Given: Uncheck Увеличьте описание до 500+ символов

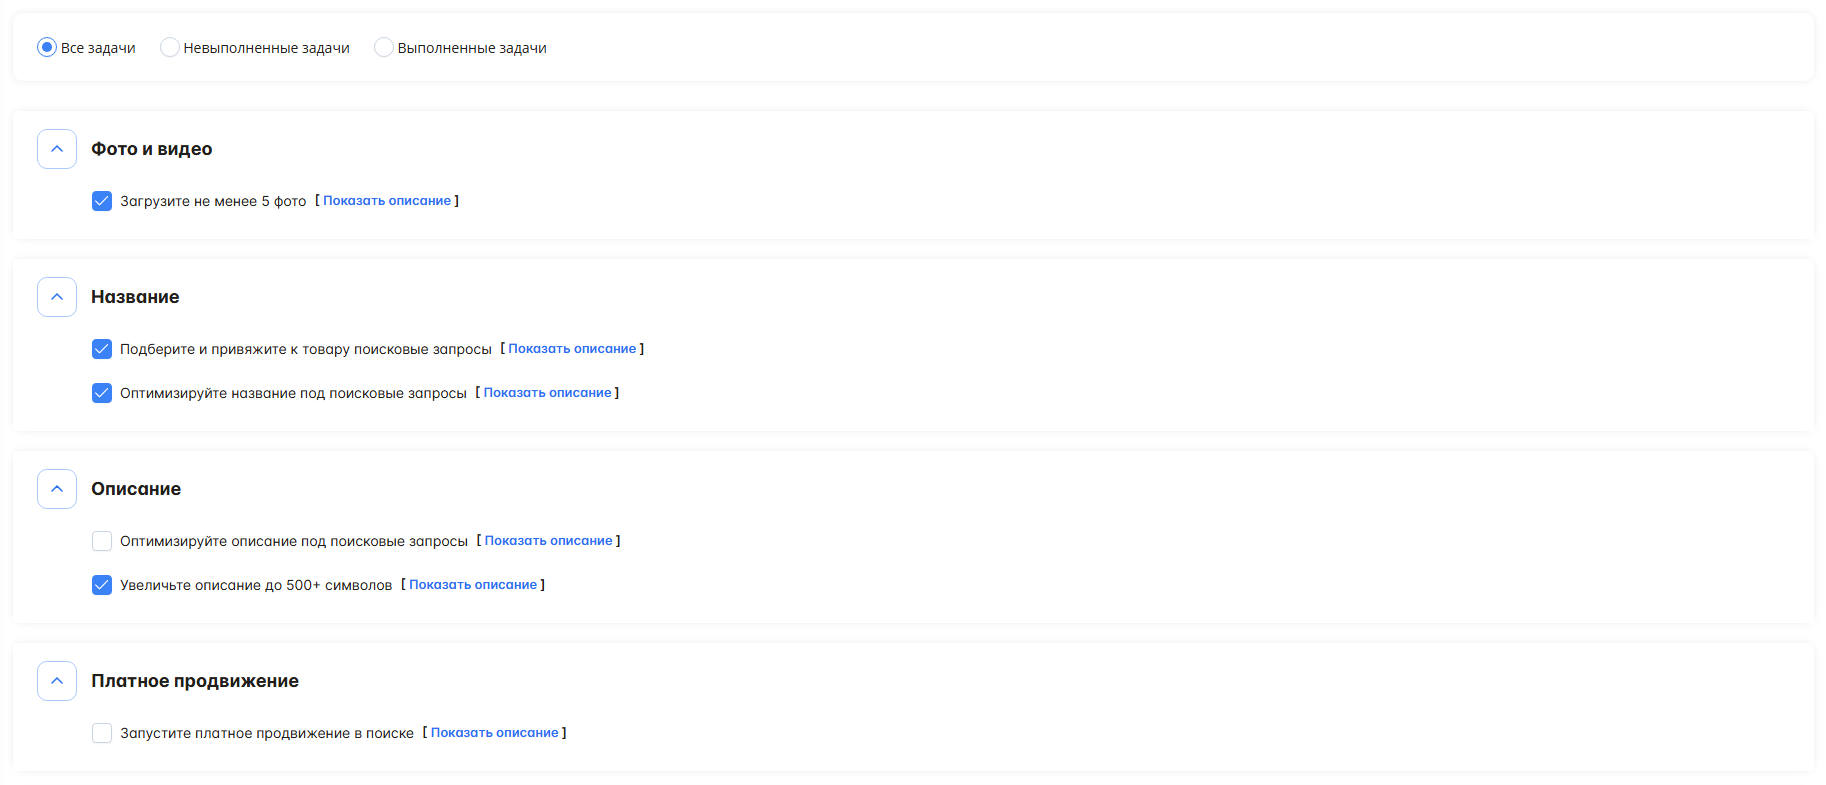Looking at the screenshot, I should coord(102,585).
